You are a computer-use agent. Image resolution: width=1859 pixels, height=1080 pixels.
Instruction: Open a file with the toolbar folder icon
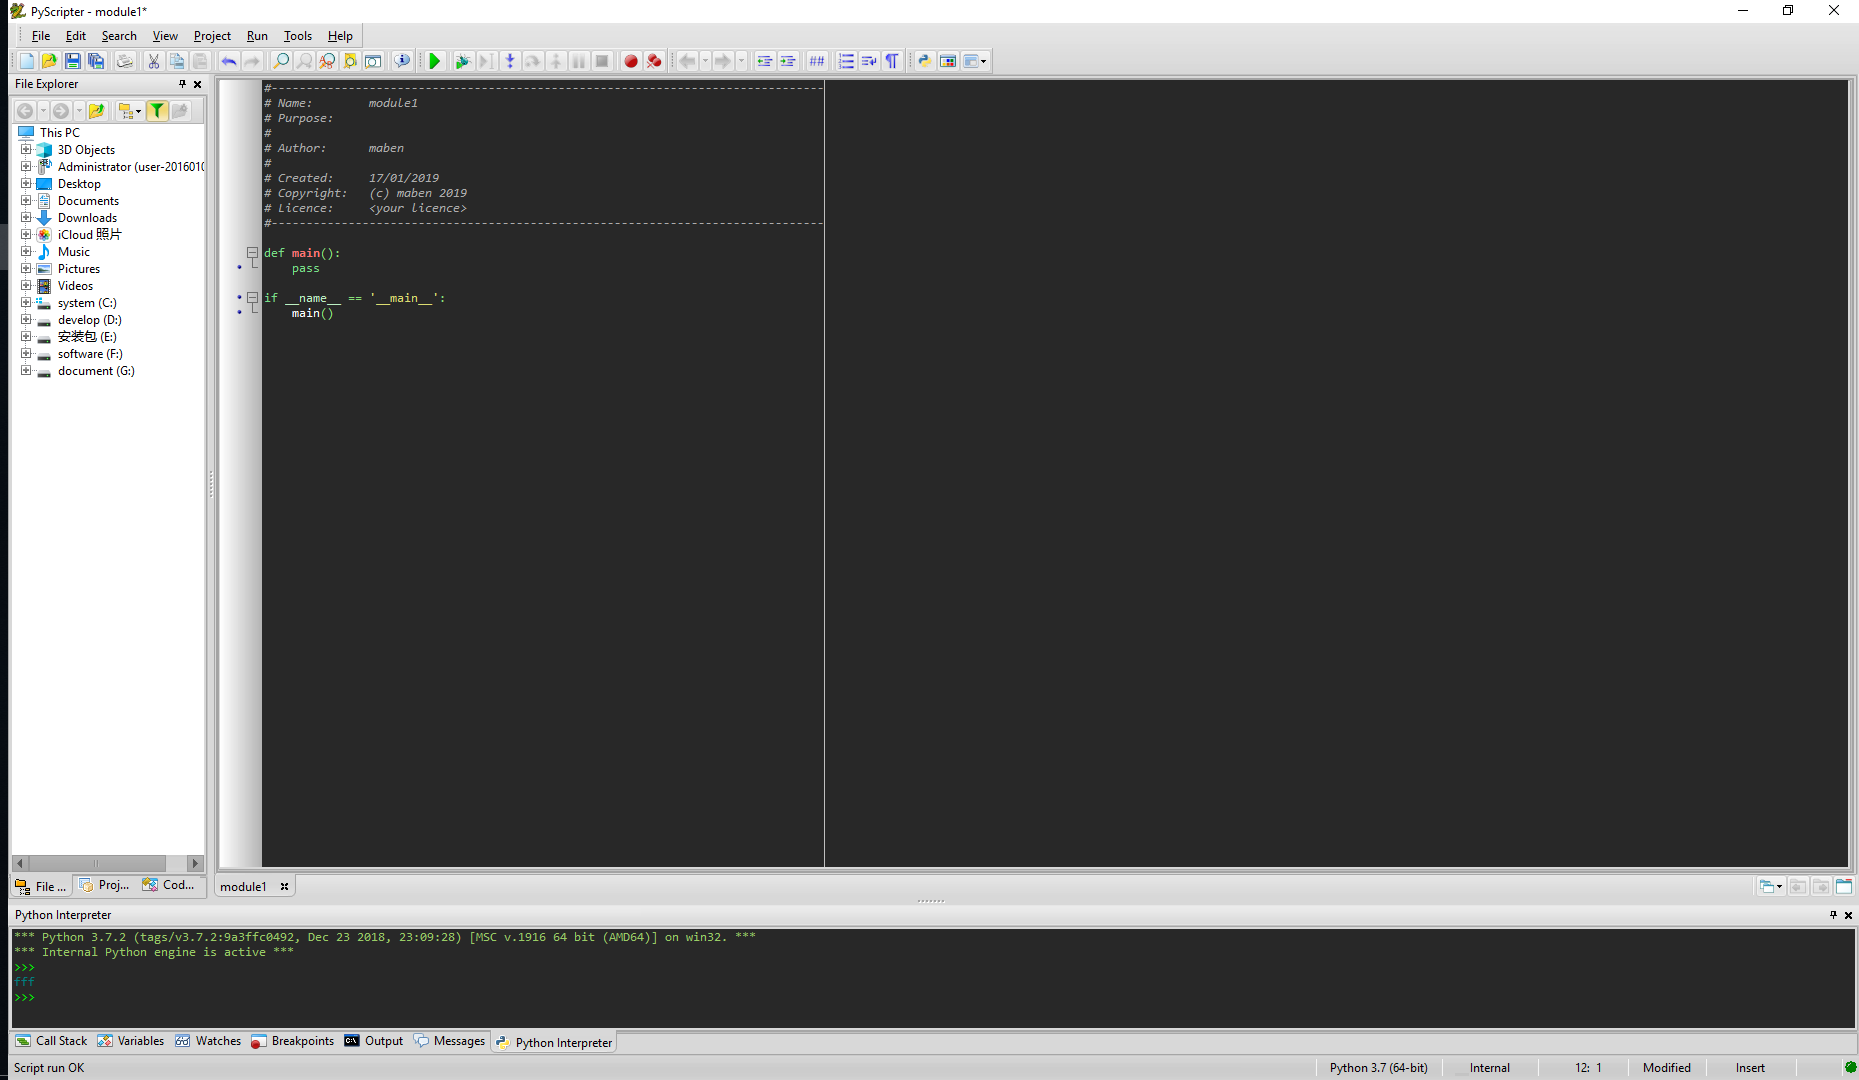[x=49, y=61]
